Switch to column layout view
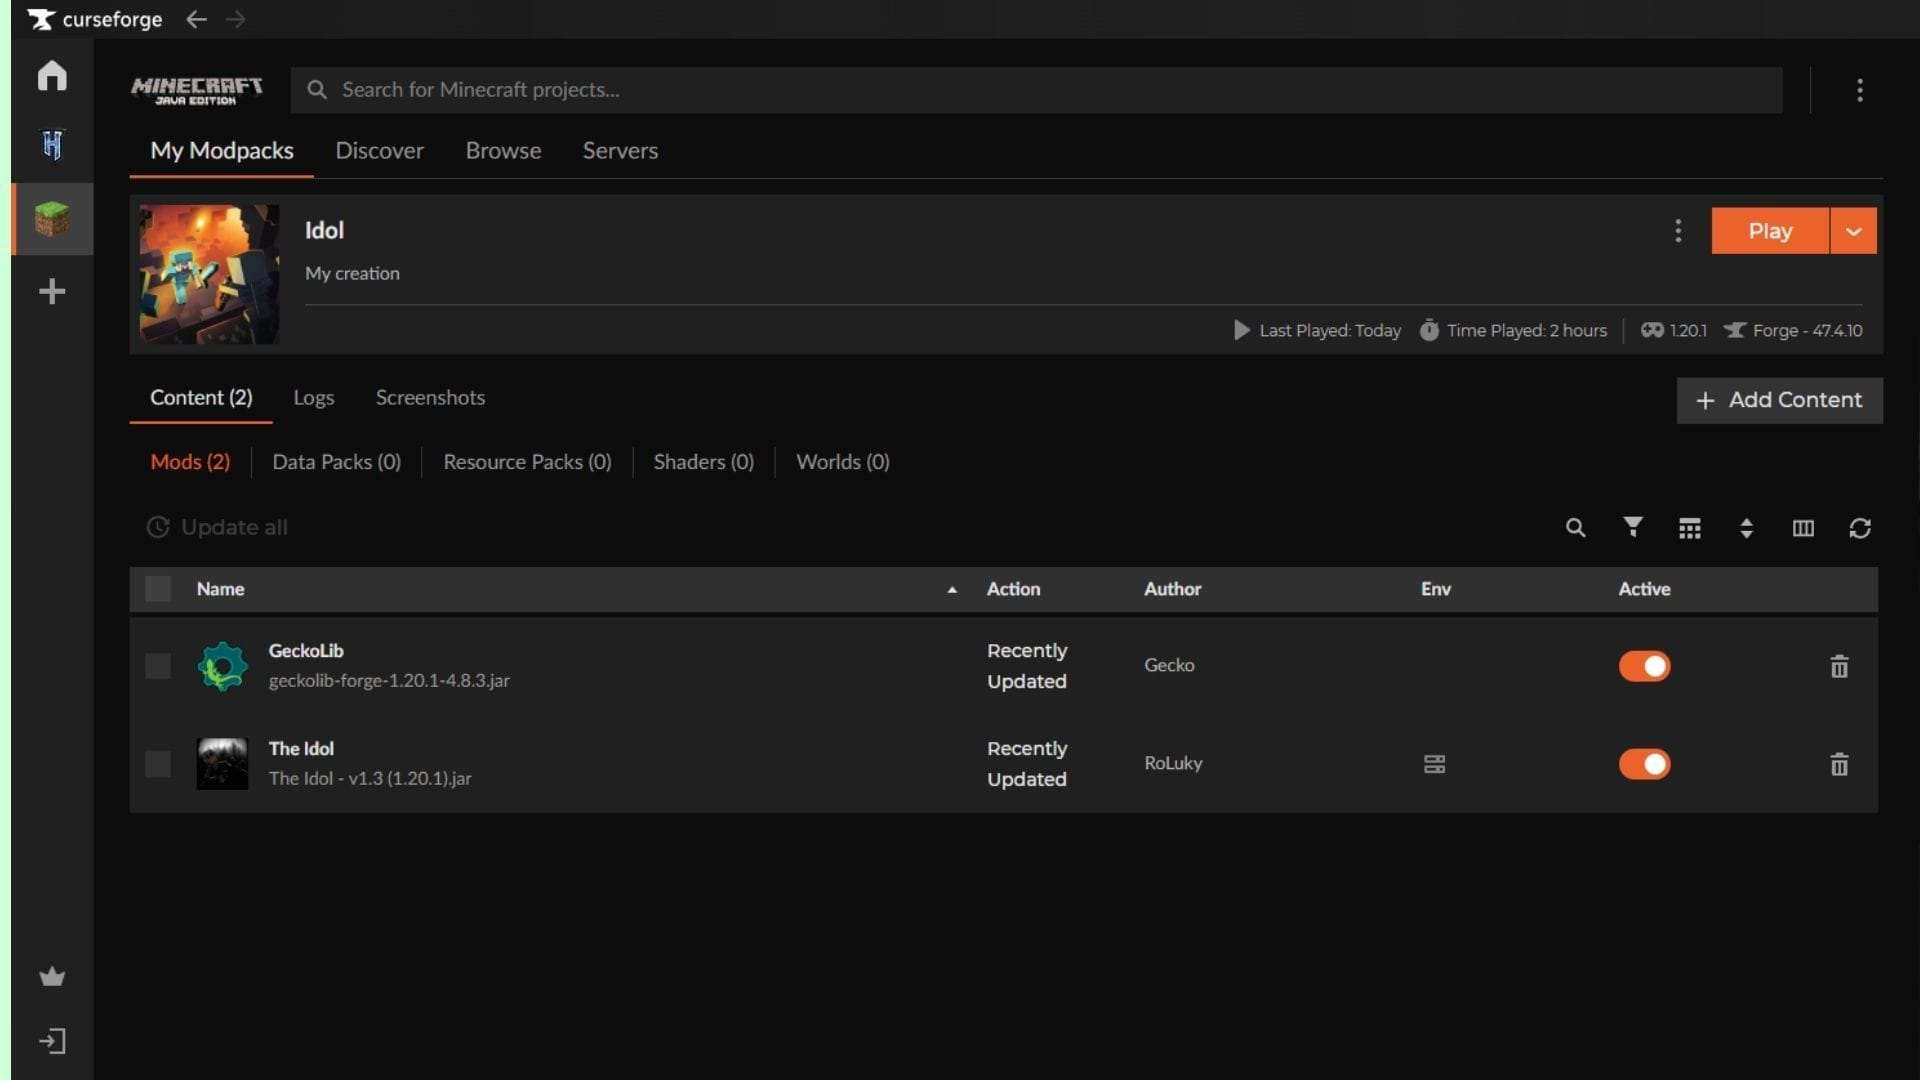This screenshot has height=1080, width=1920. 1803,528
